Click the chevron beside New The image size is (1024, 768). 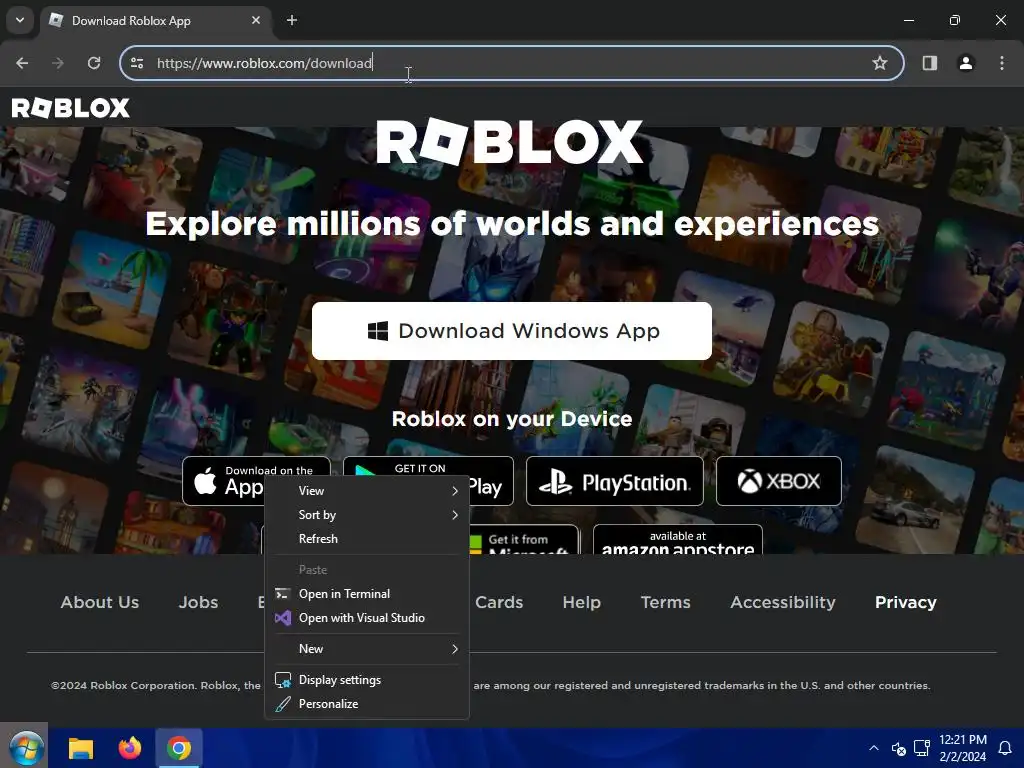click(x=455, y=648)
